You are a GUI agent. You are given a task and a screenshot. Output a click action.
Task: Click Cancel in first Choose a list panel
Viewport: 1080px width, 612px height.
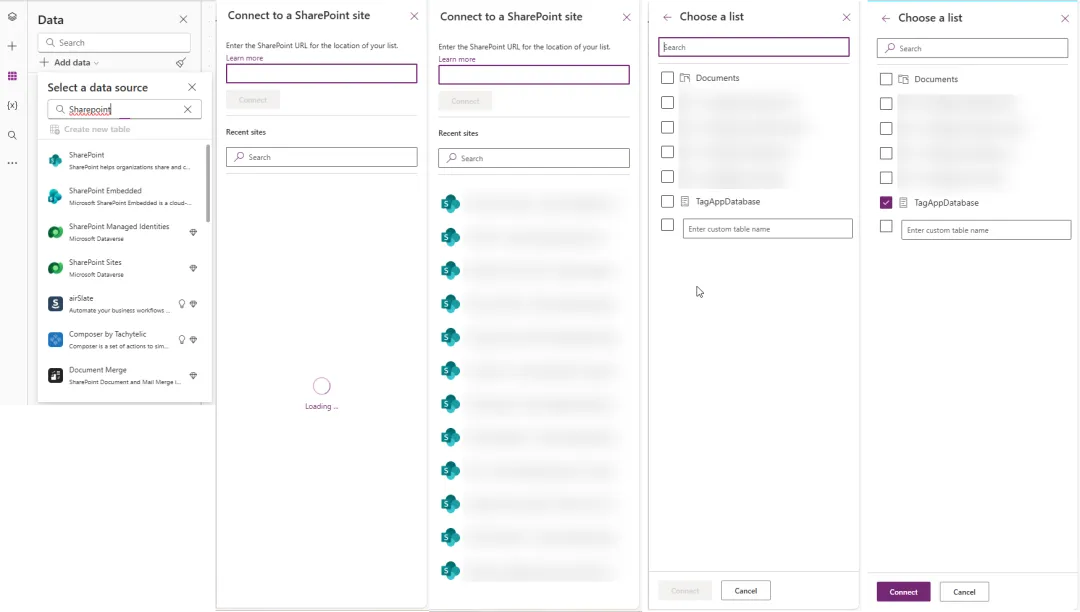point(746,591)
